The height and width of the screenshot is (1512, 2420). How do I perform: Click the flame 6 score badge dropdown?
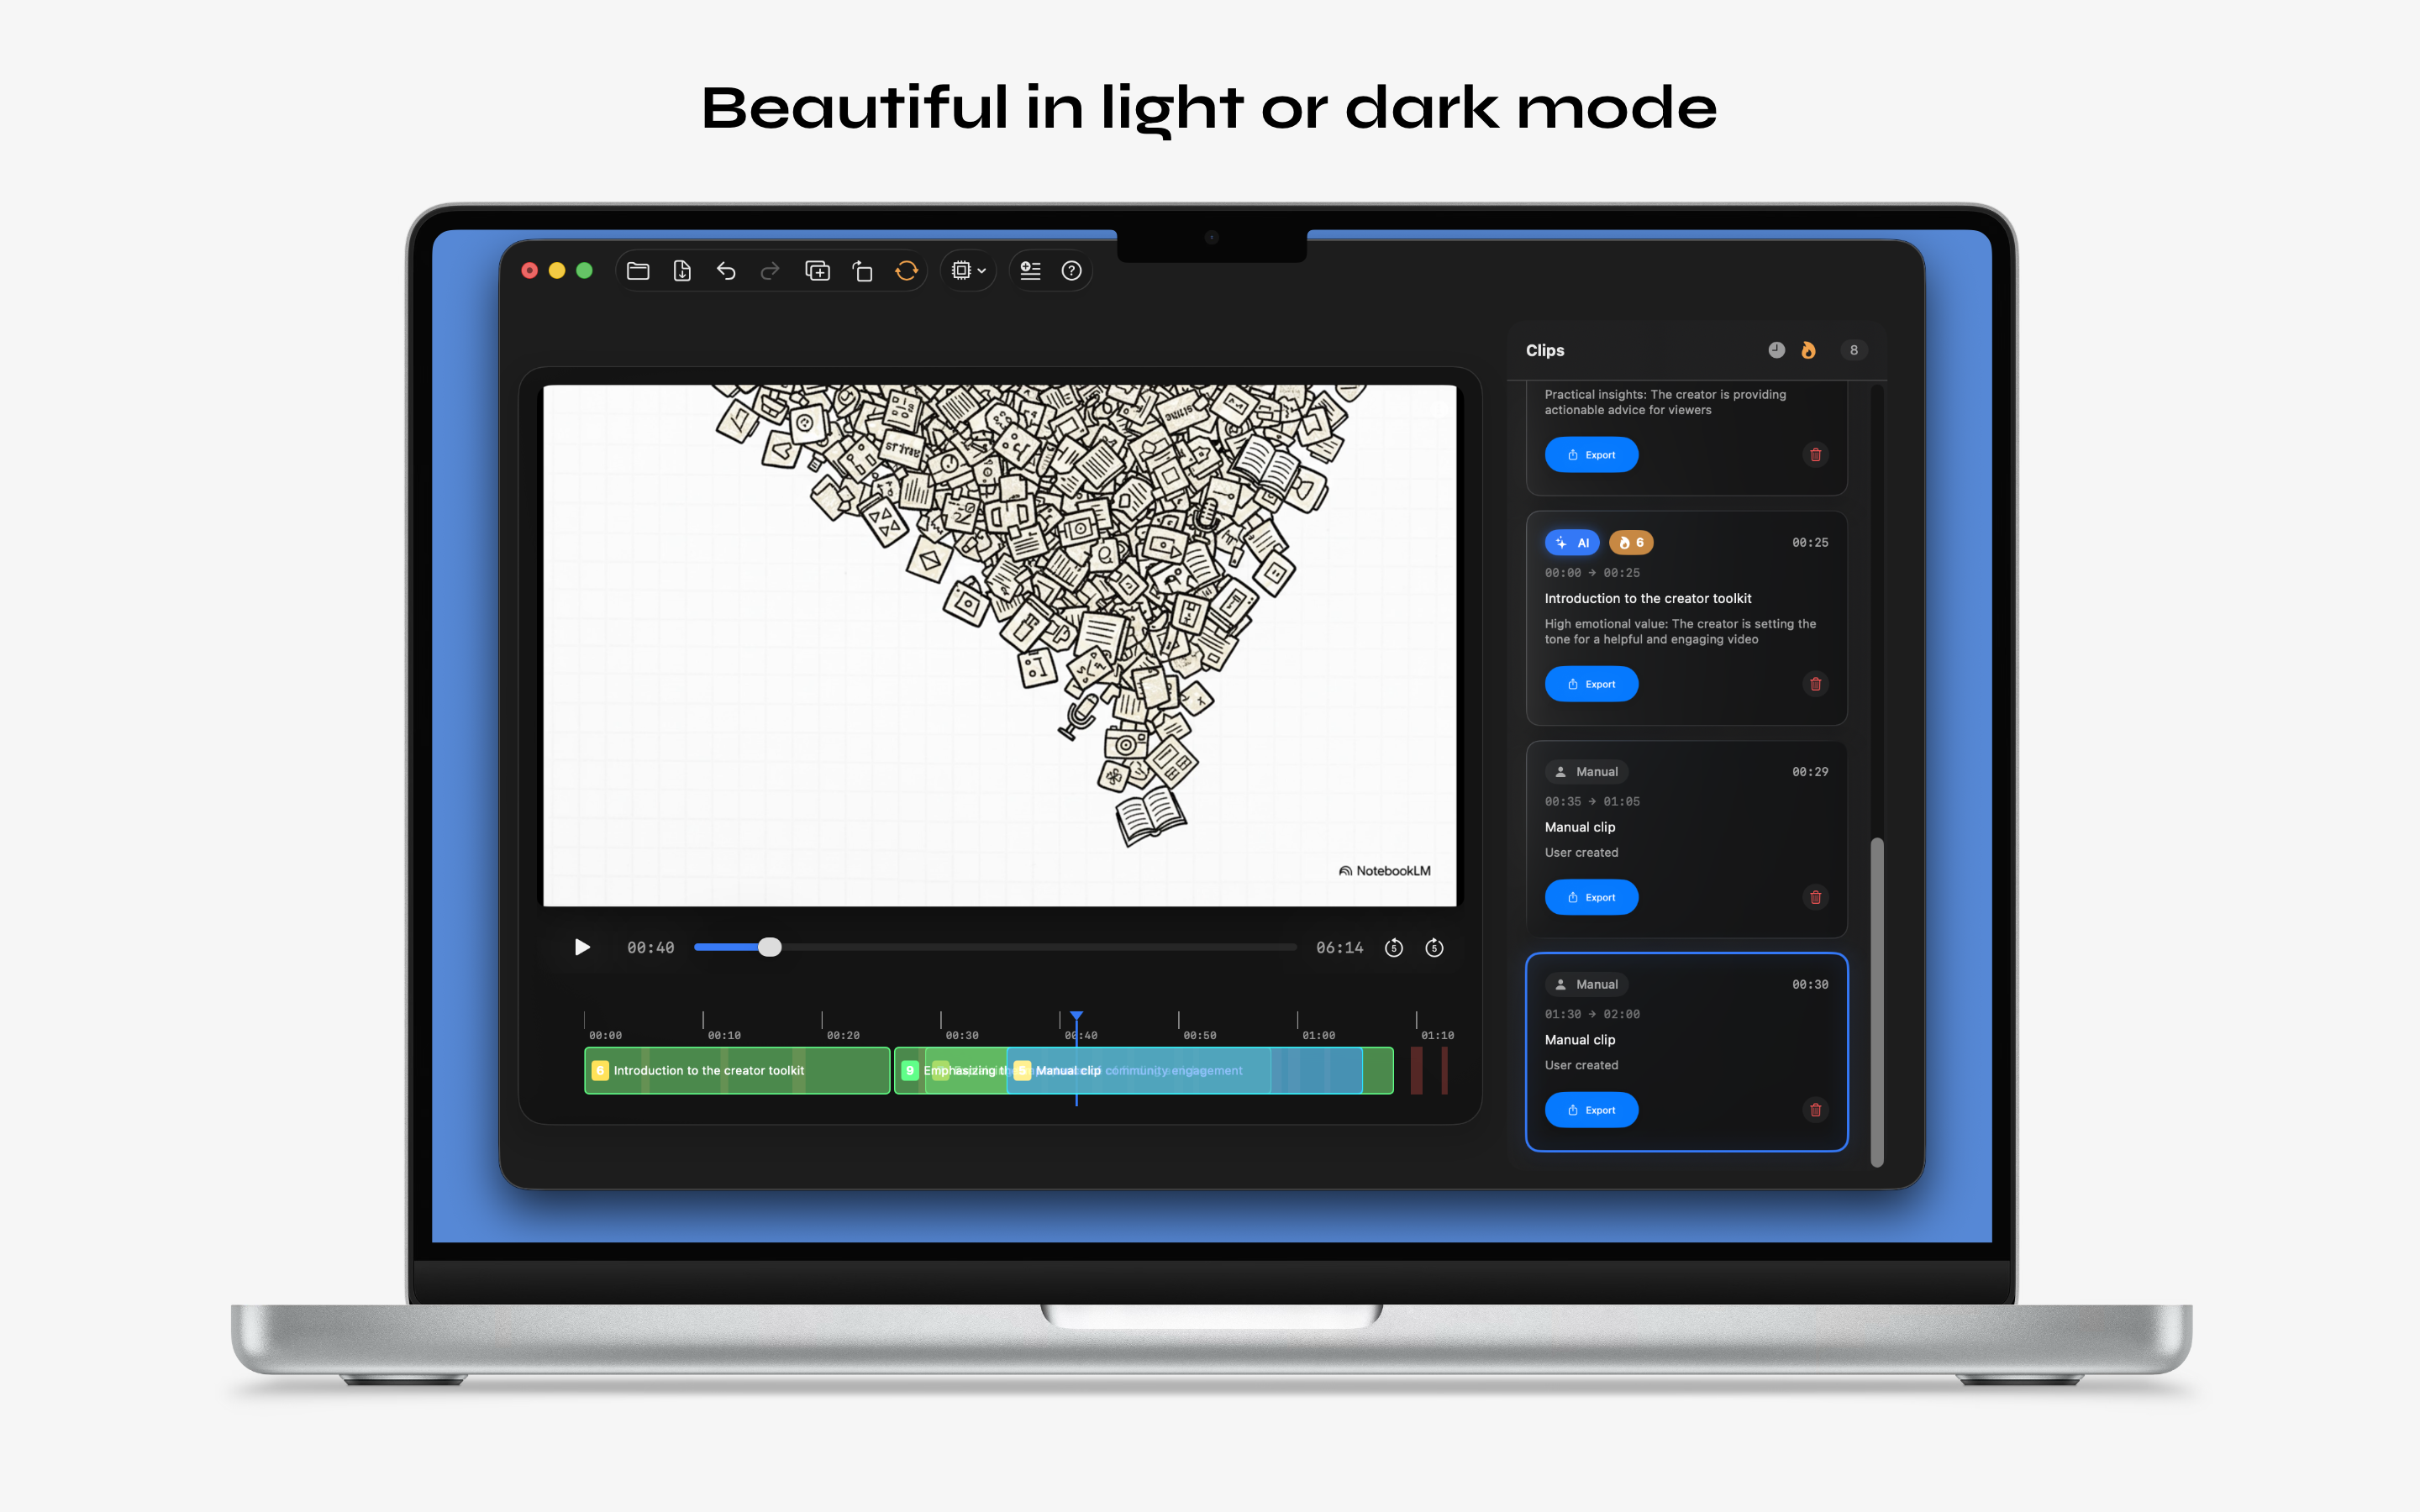coord(1630,542)
